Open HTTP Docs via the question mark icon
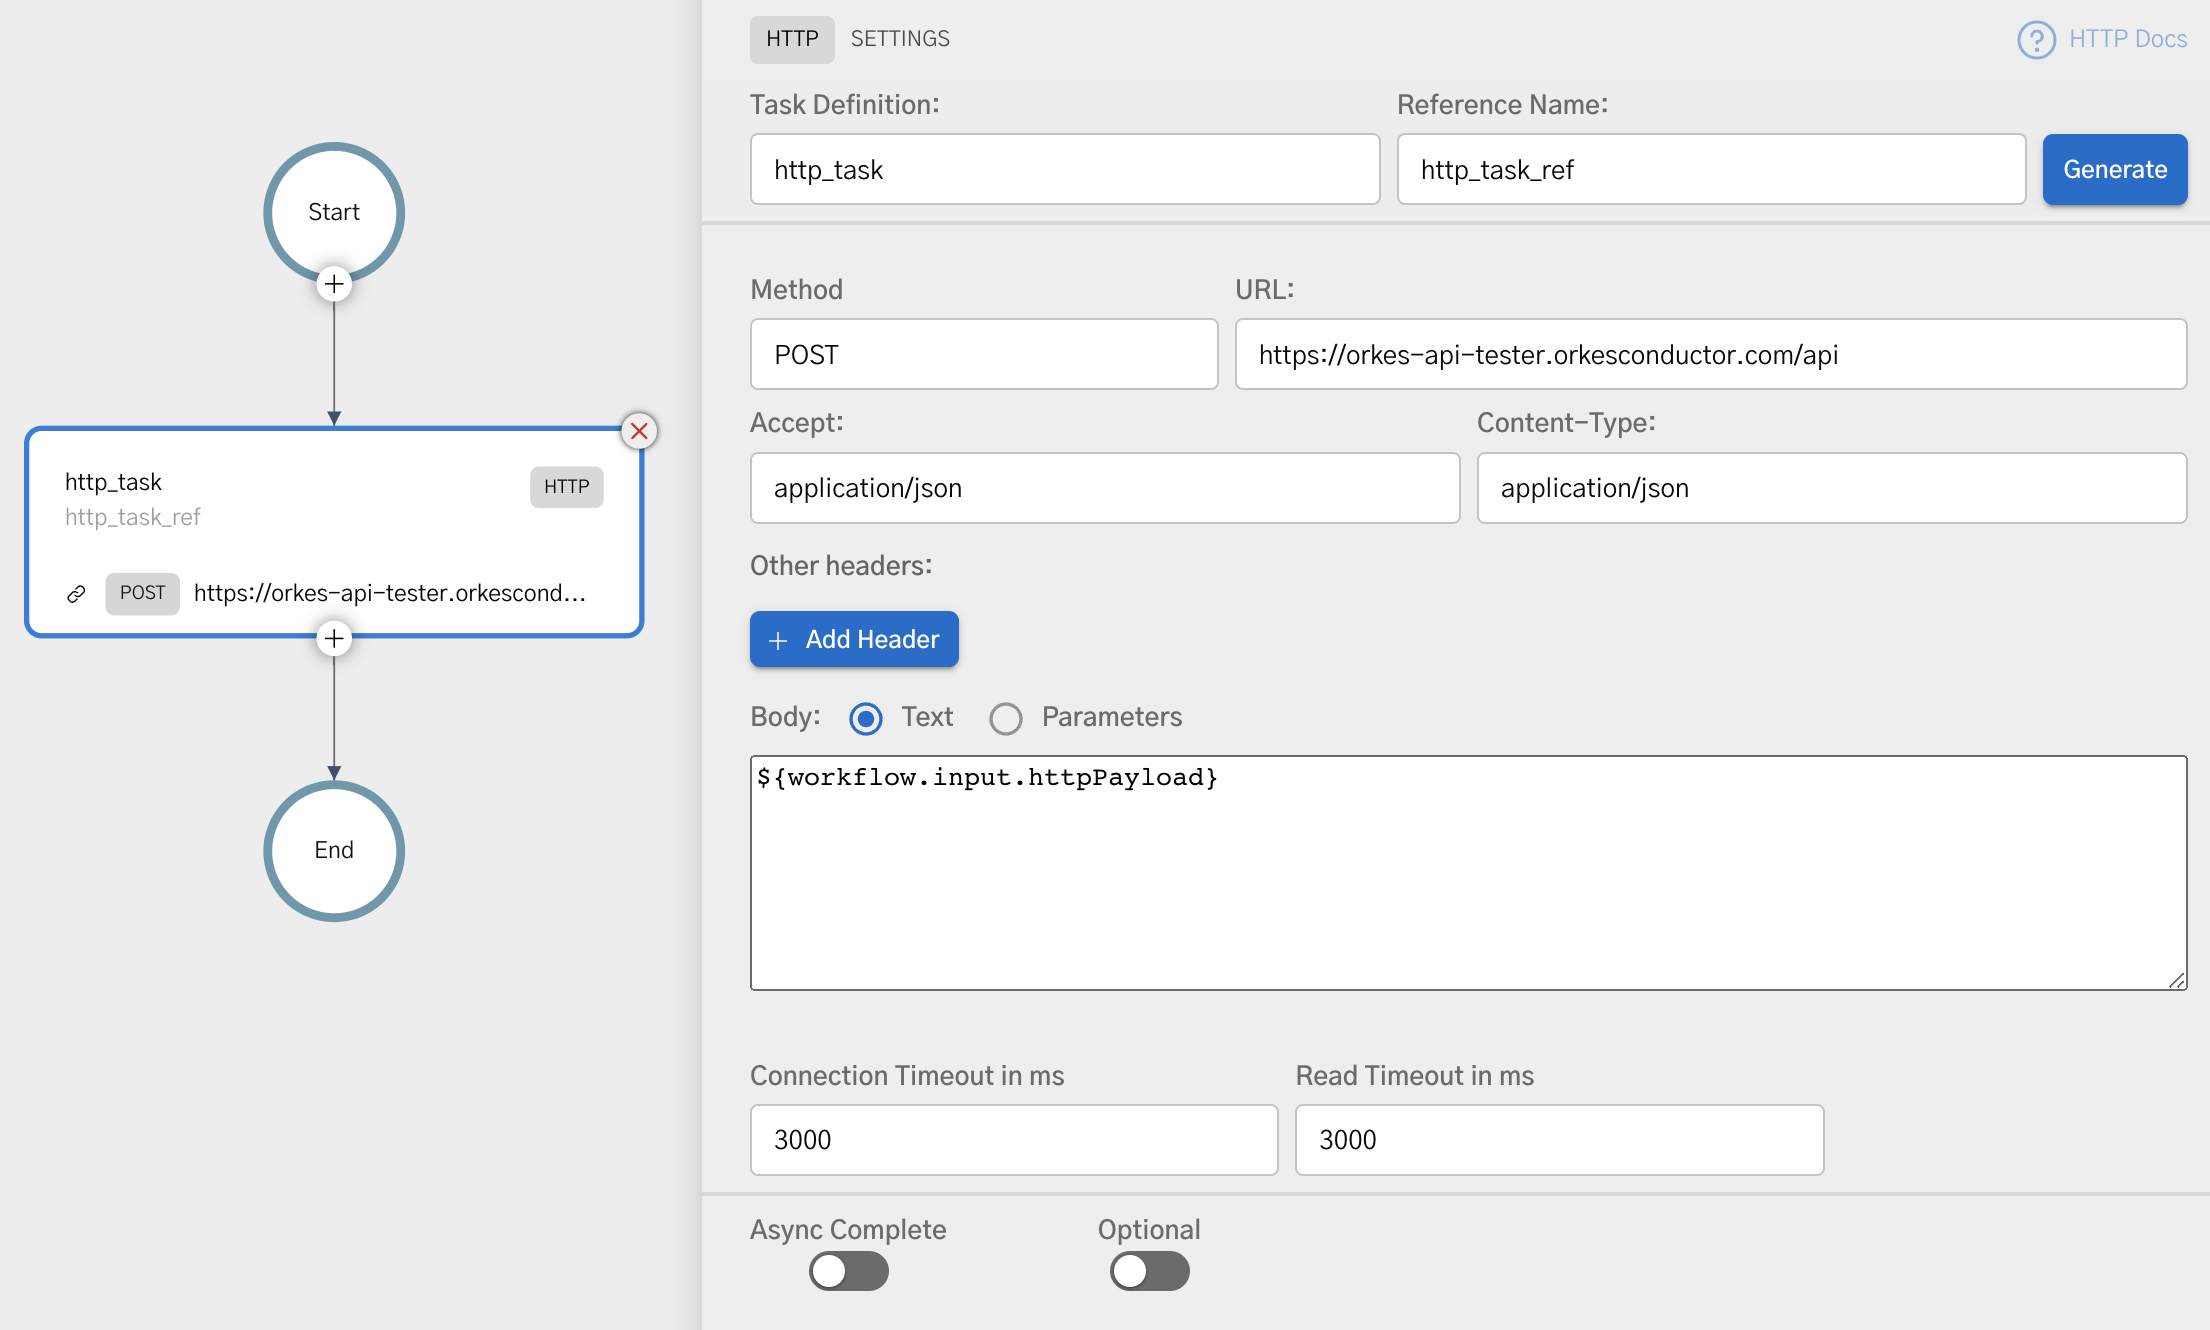Viewport: 2210px width, 1330px height. click(2037, 39)
